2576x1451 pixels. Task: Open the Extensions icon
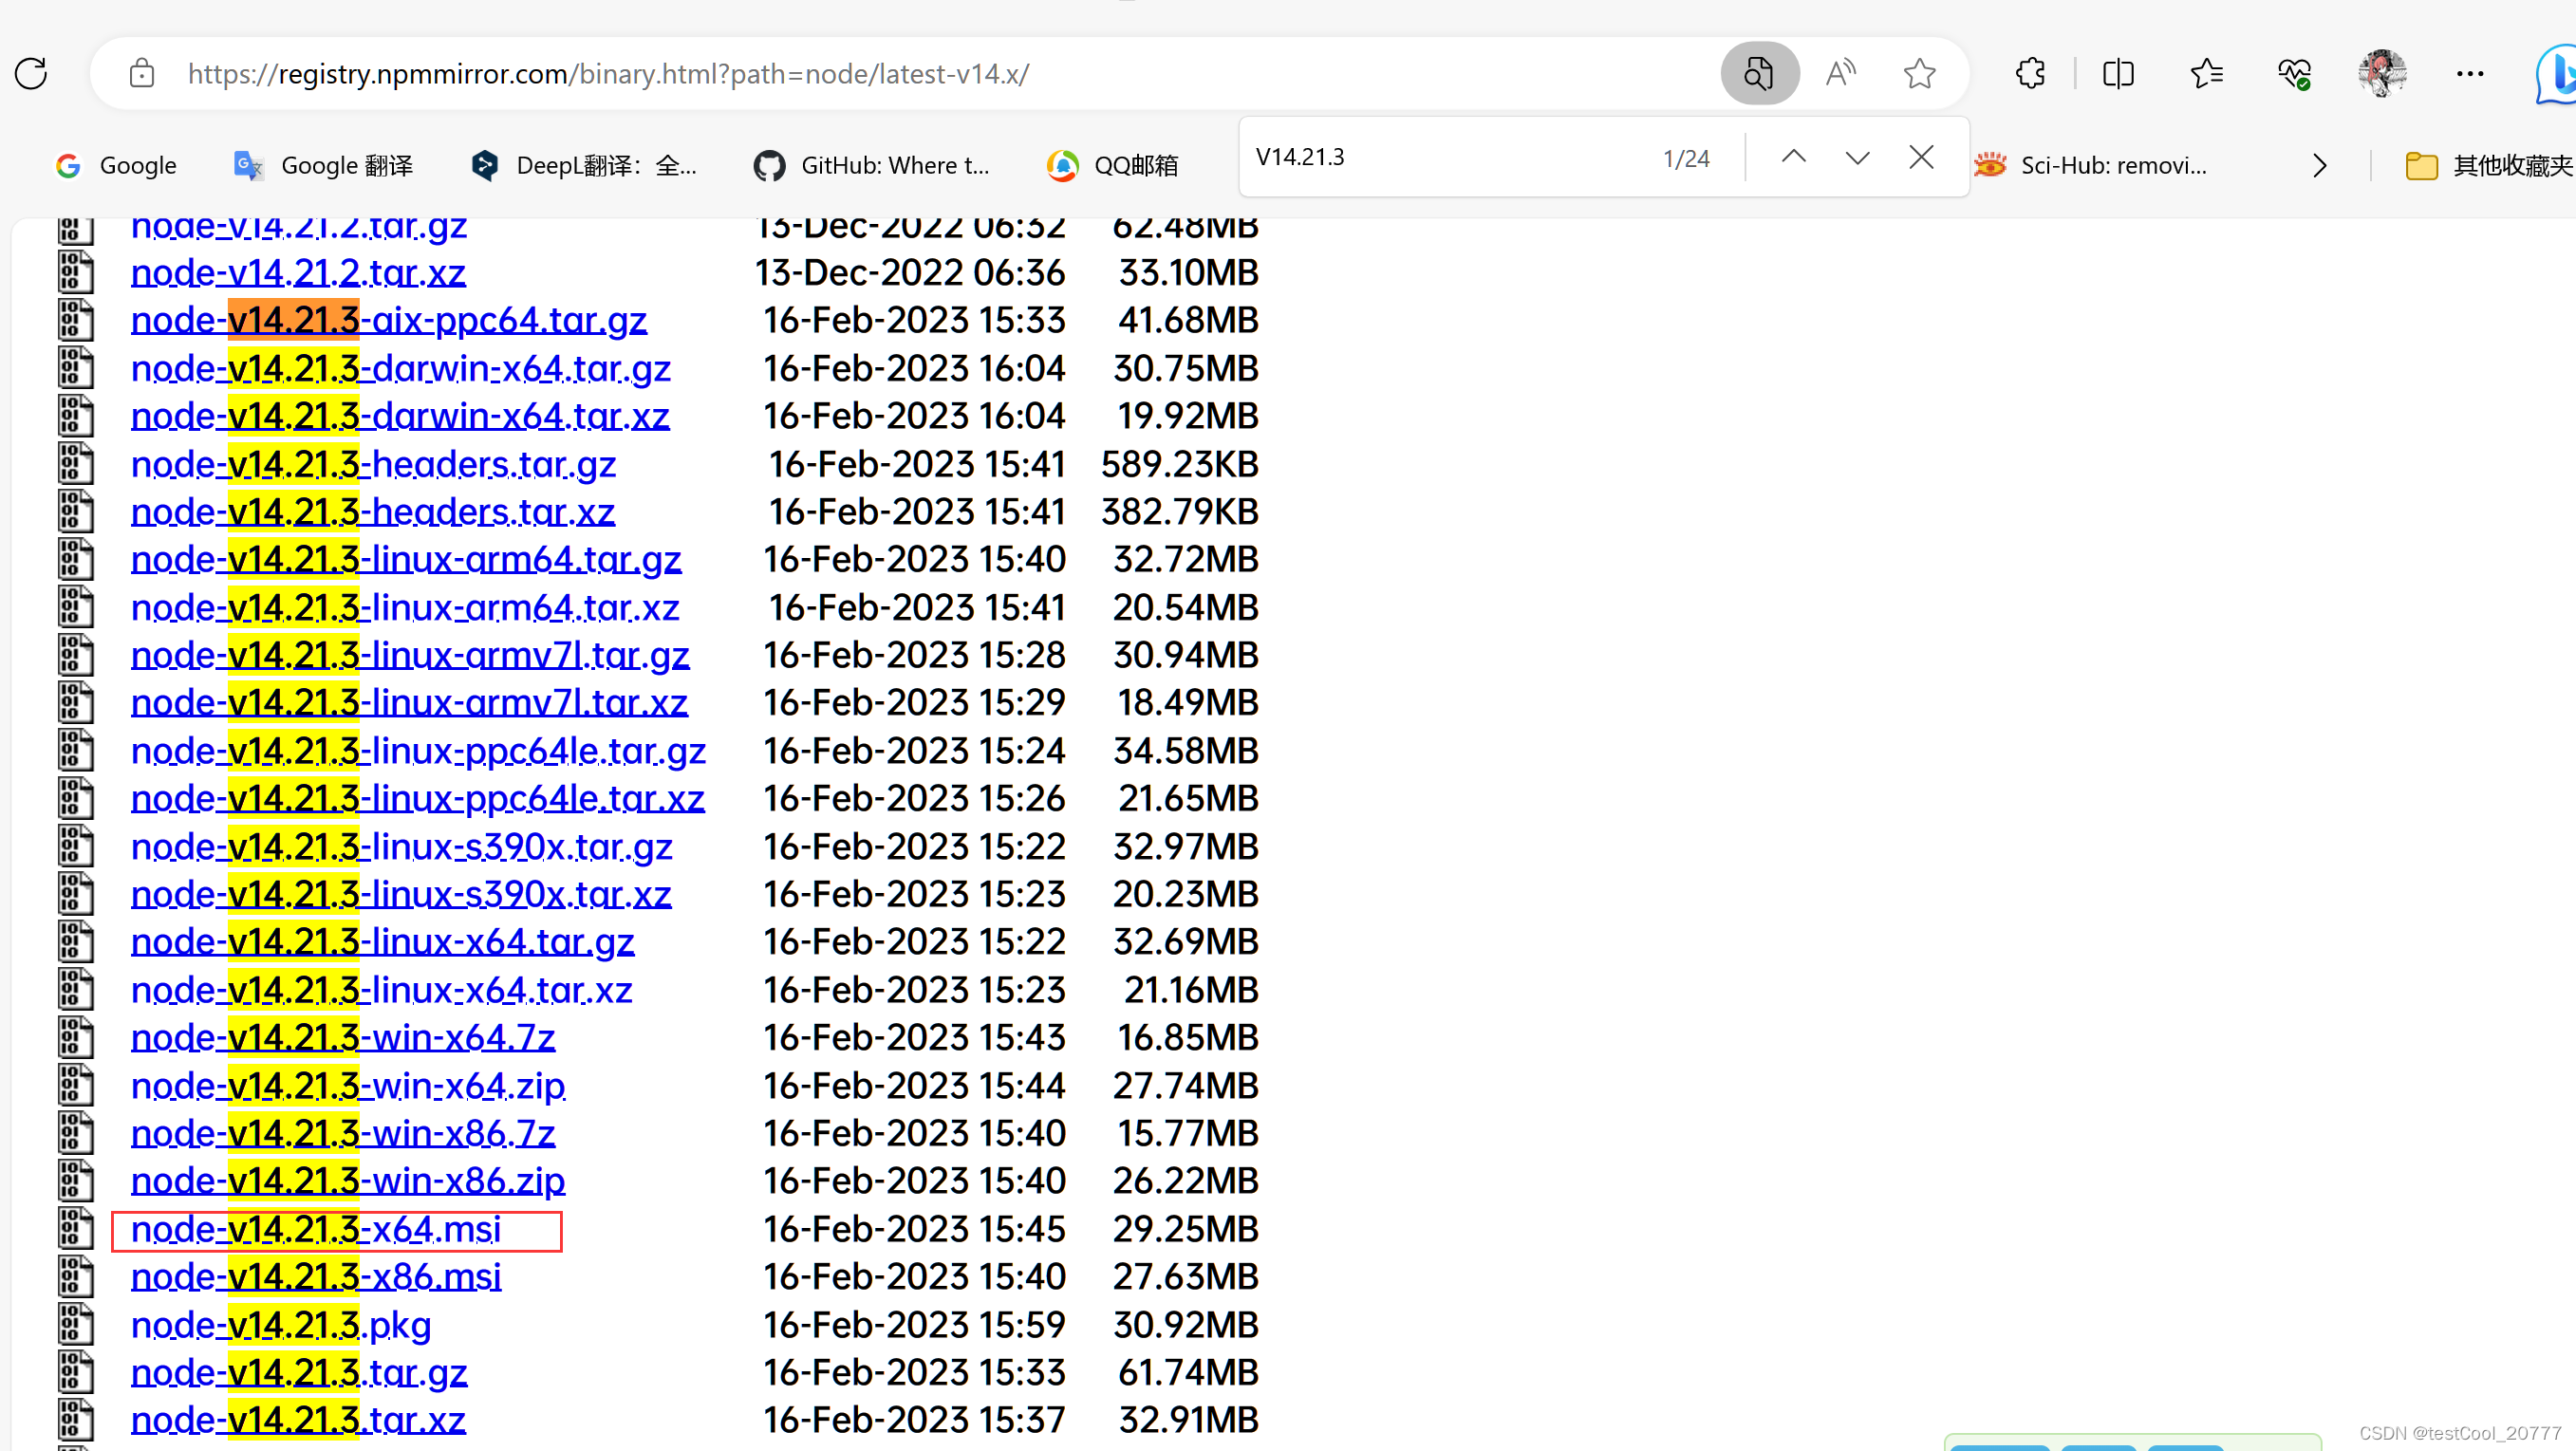point(2029,73)
